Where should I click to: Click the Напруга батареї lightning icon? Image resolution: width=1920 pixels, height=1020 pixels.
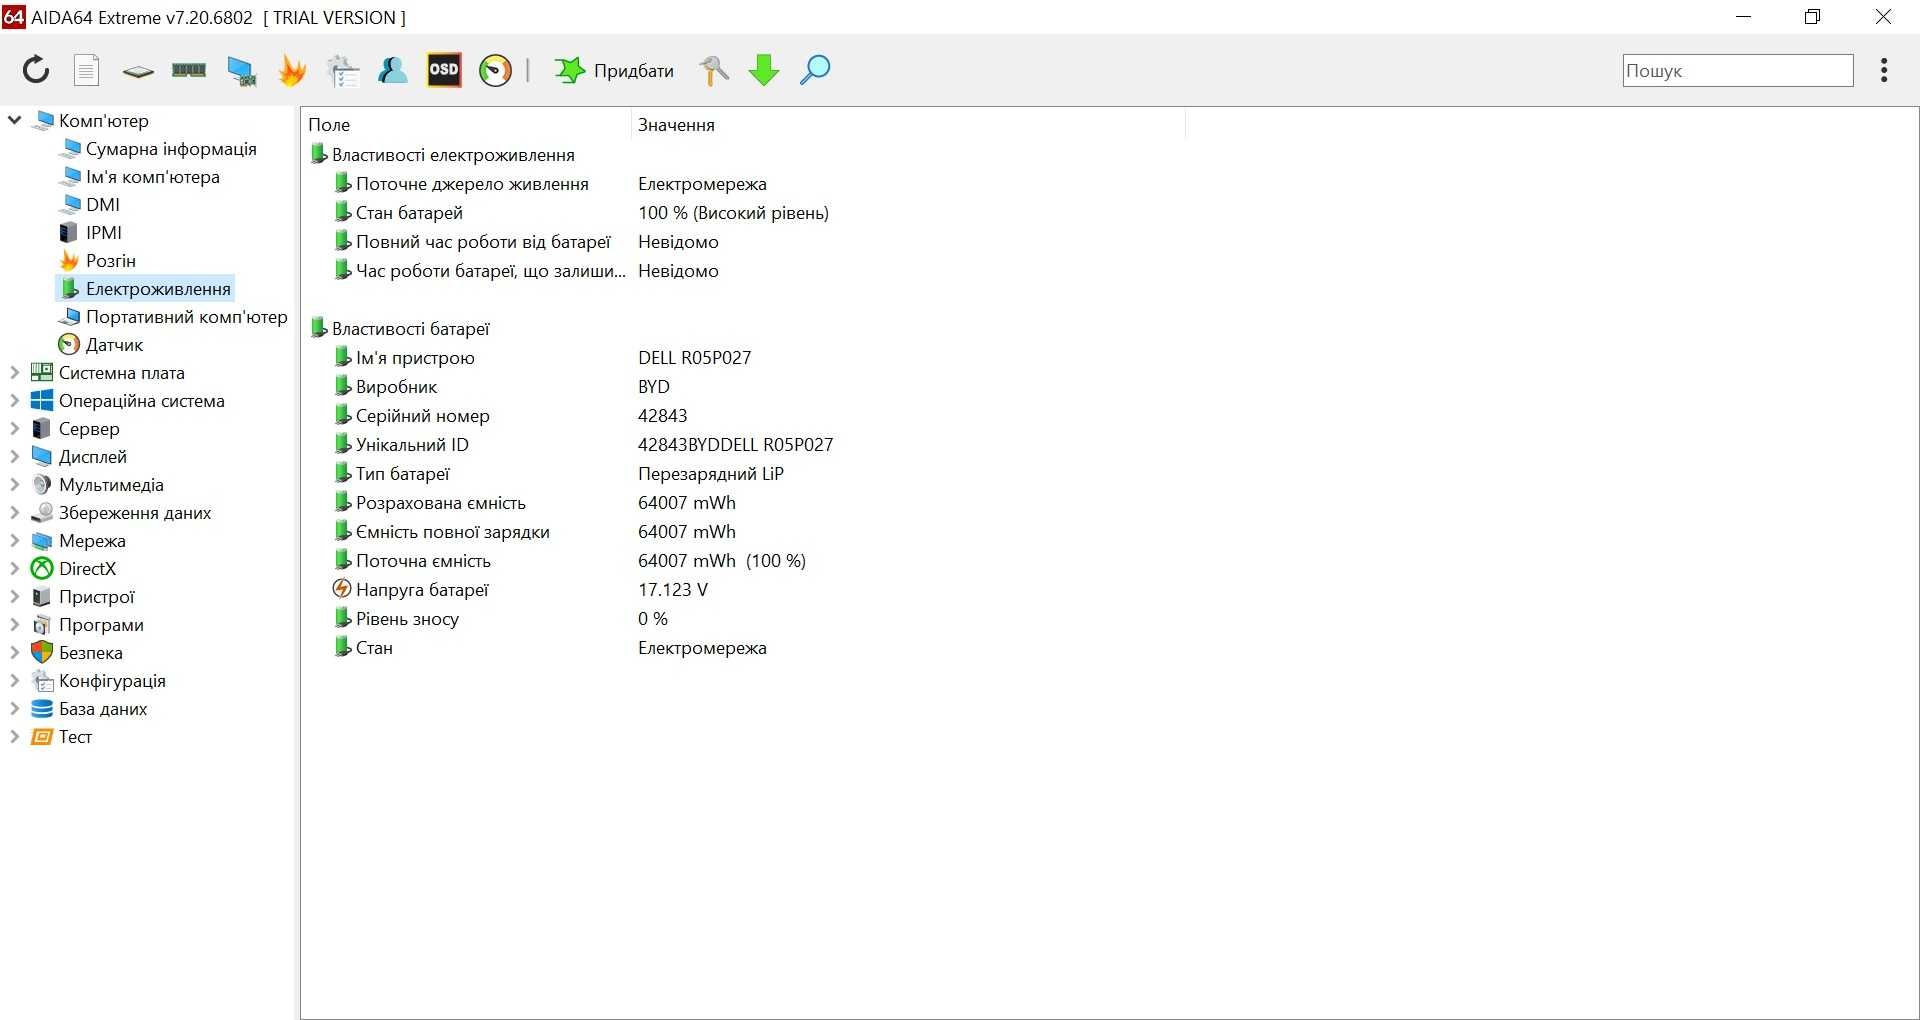(342, 589)
